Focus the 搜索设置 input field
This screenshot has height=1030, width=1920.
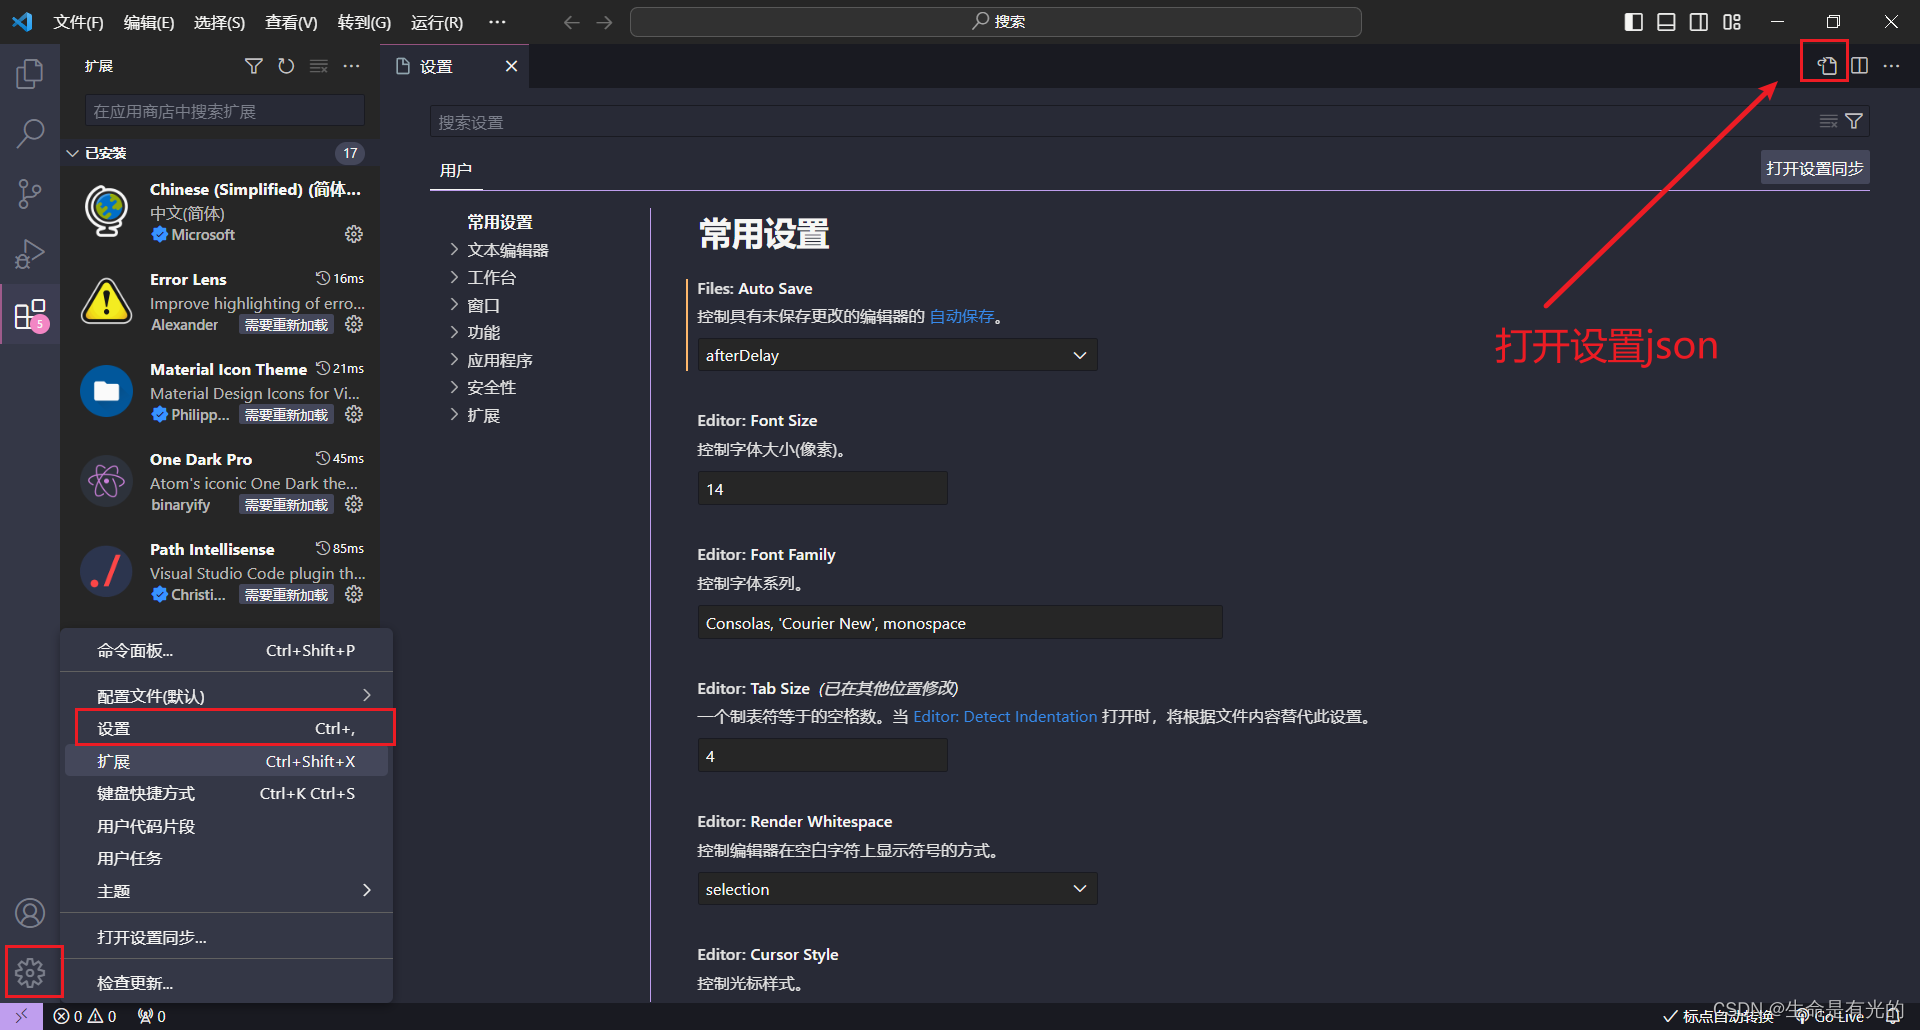click(1120, 122)
